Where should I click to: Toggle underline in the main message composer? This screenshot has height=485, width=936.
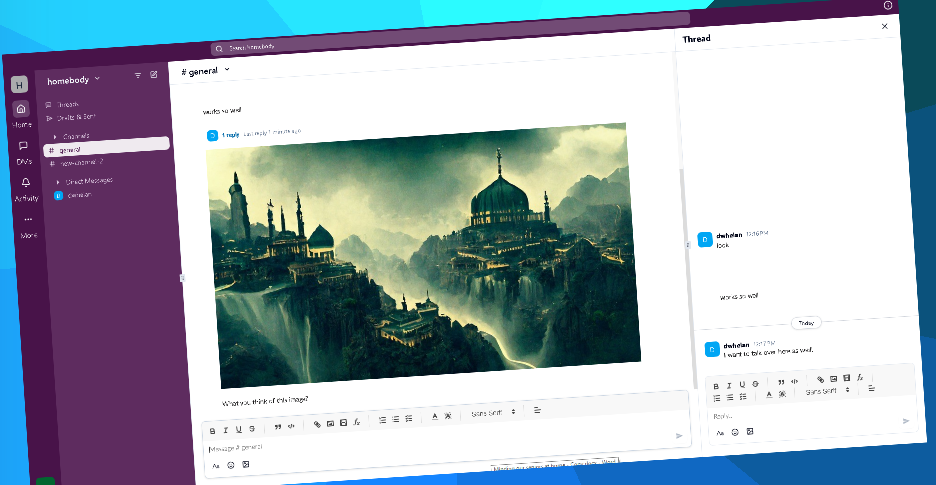coord(238,429)
